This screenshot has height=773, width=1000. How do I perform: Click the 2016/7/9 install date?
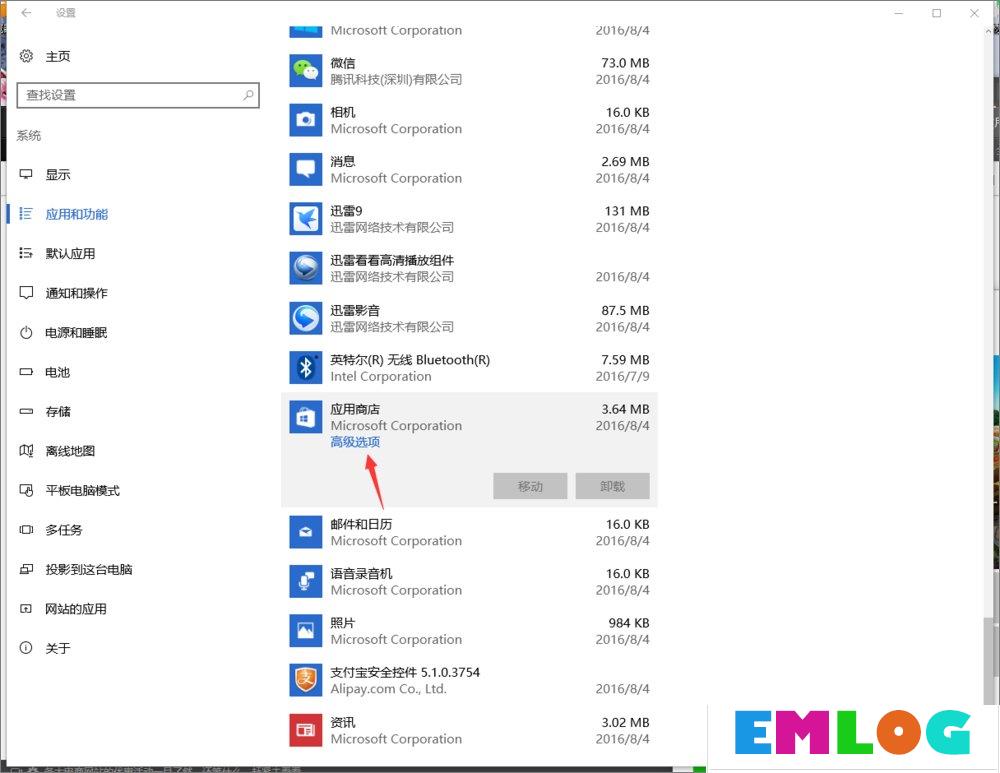[622, 376]
